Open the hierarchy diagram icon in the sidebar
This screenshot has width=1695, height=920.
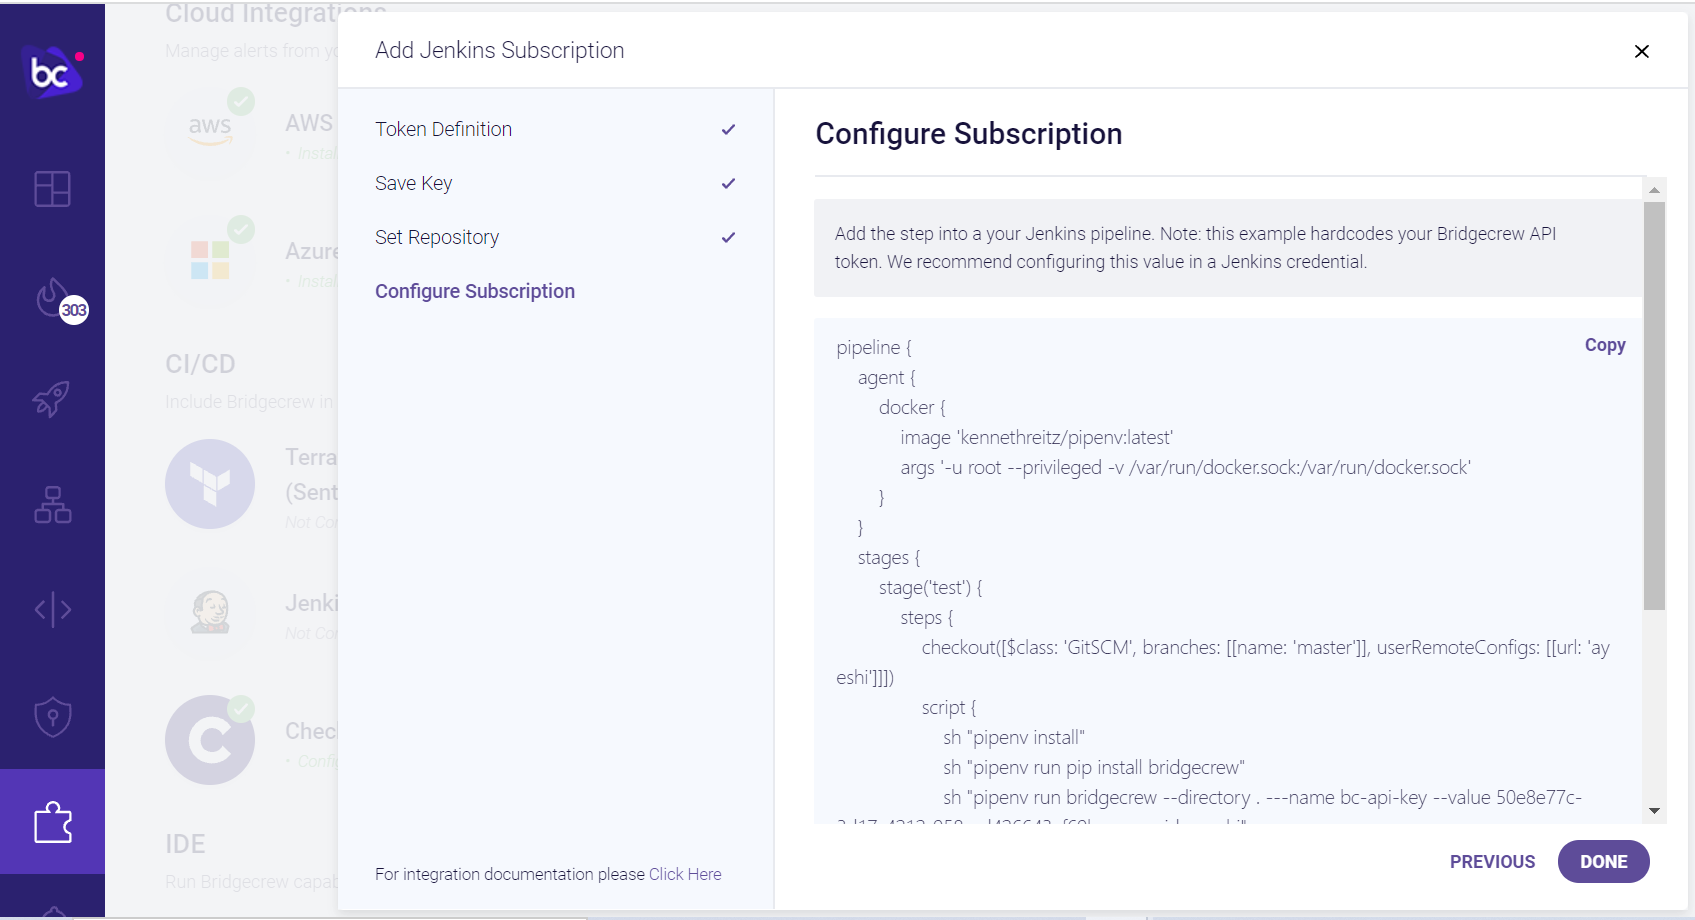pyautogui.click(x=52, y=505)
